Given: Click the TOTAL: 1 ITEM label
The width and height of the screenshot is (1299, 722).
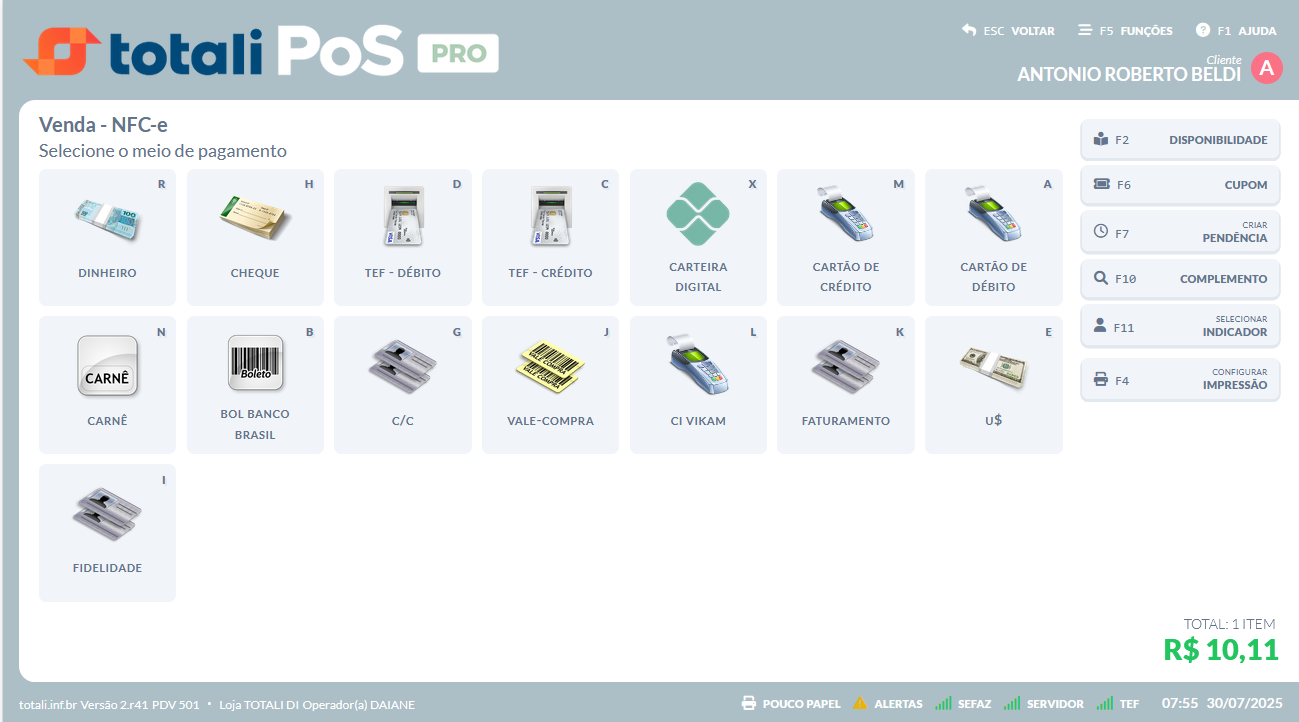Looking at the screenshot, I should 1229,624.
